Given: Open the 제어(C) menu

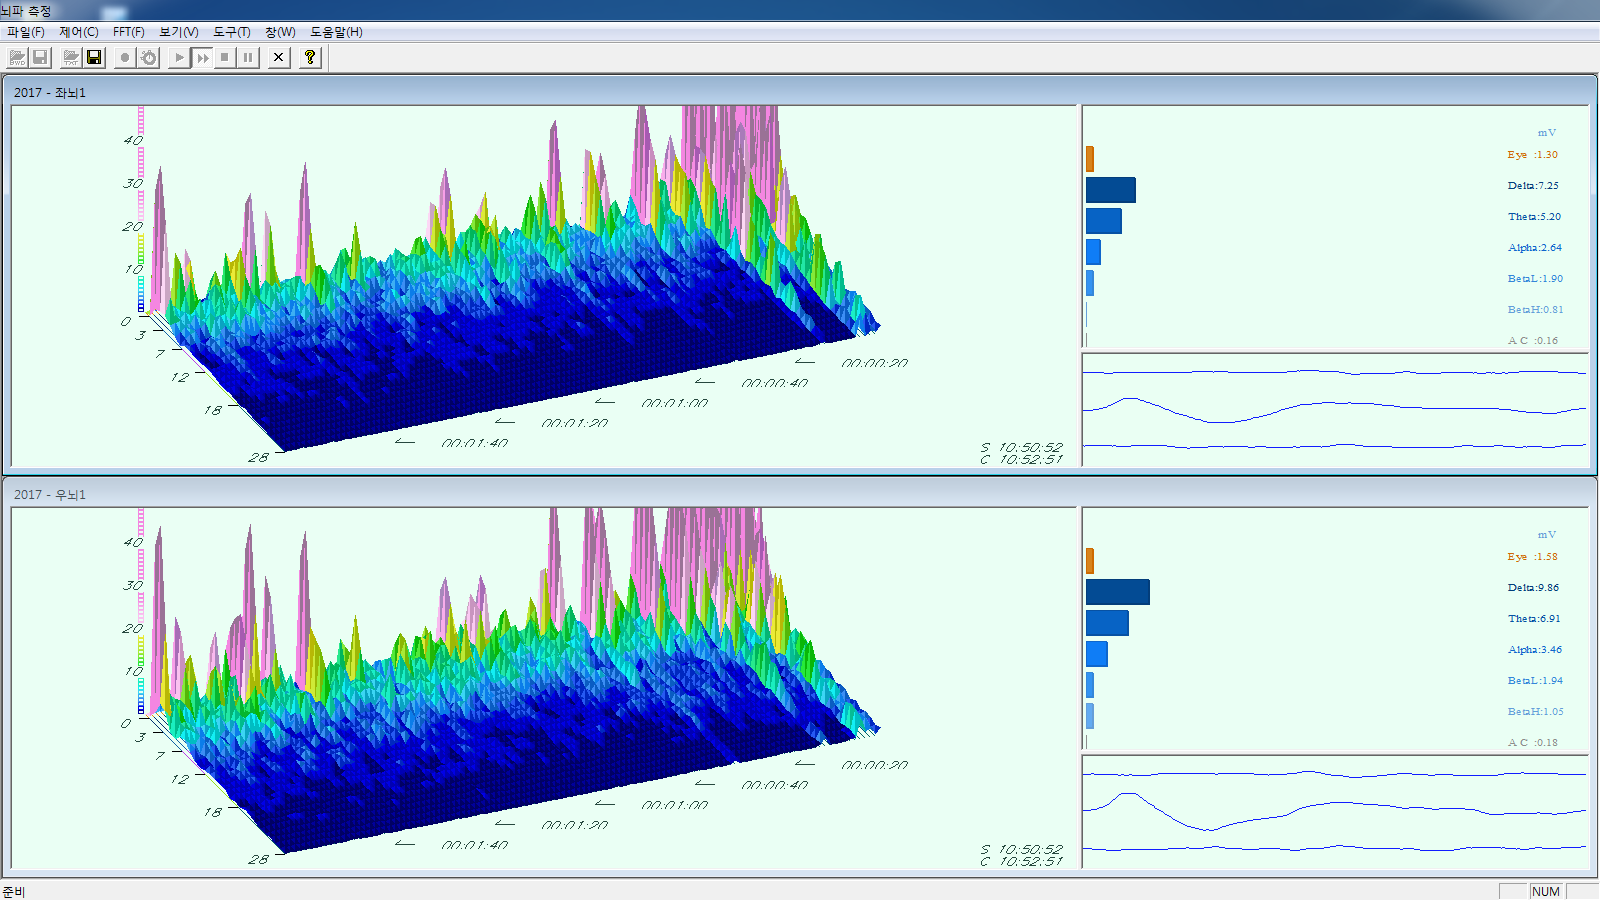Looking at the screenshot, I should coord(79,32).
